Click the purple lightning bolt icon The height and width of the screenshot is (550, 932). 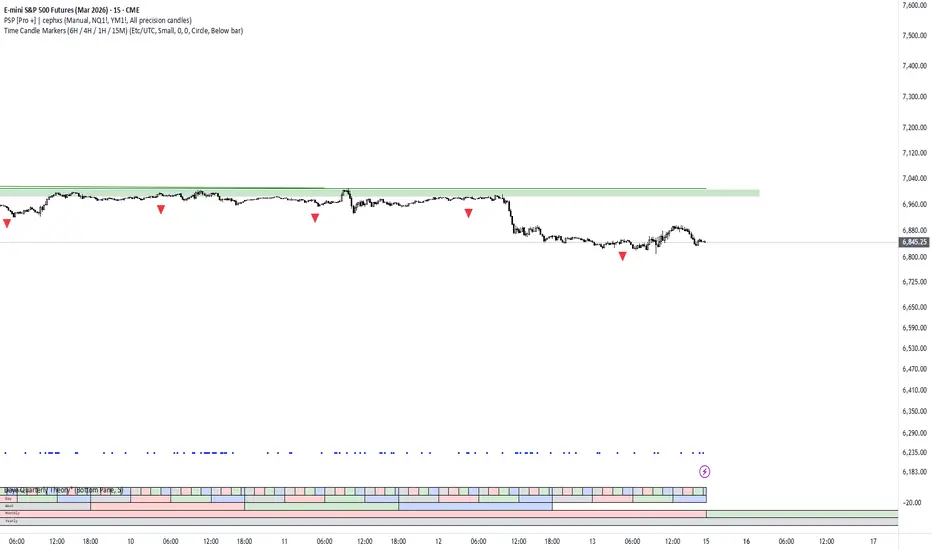(x=704, y=472)
